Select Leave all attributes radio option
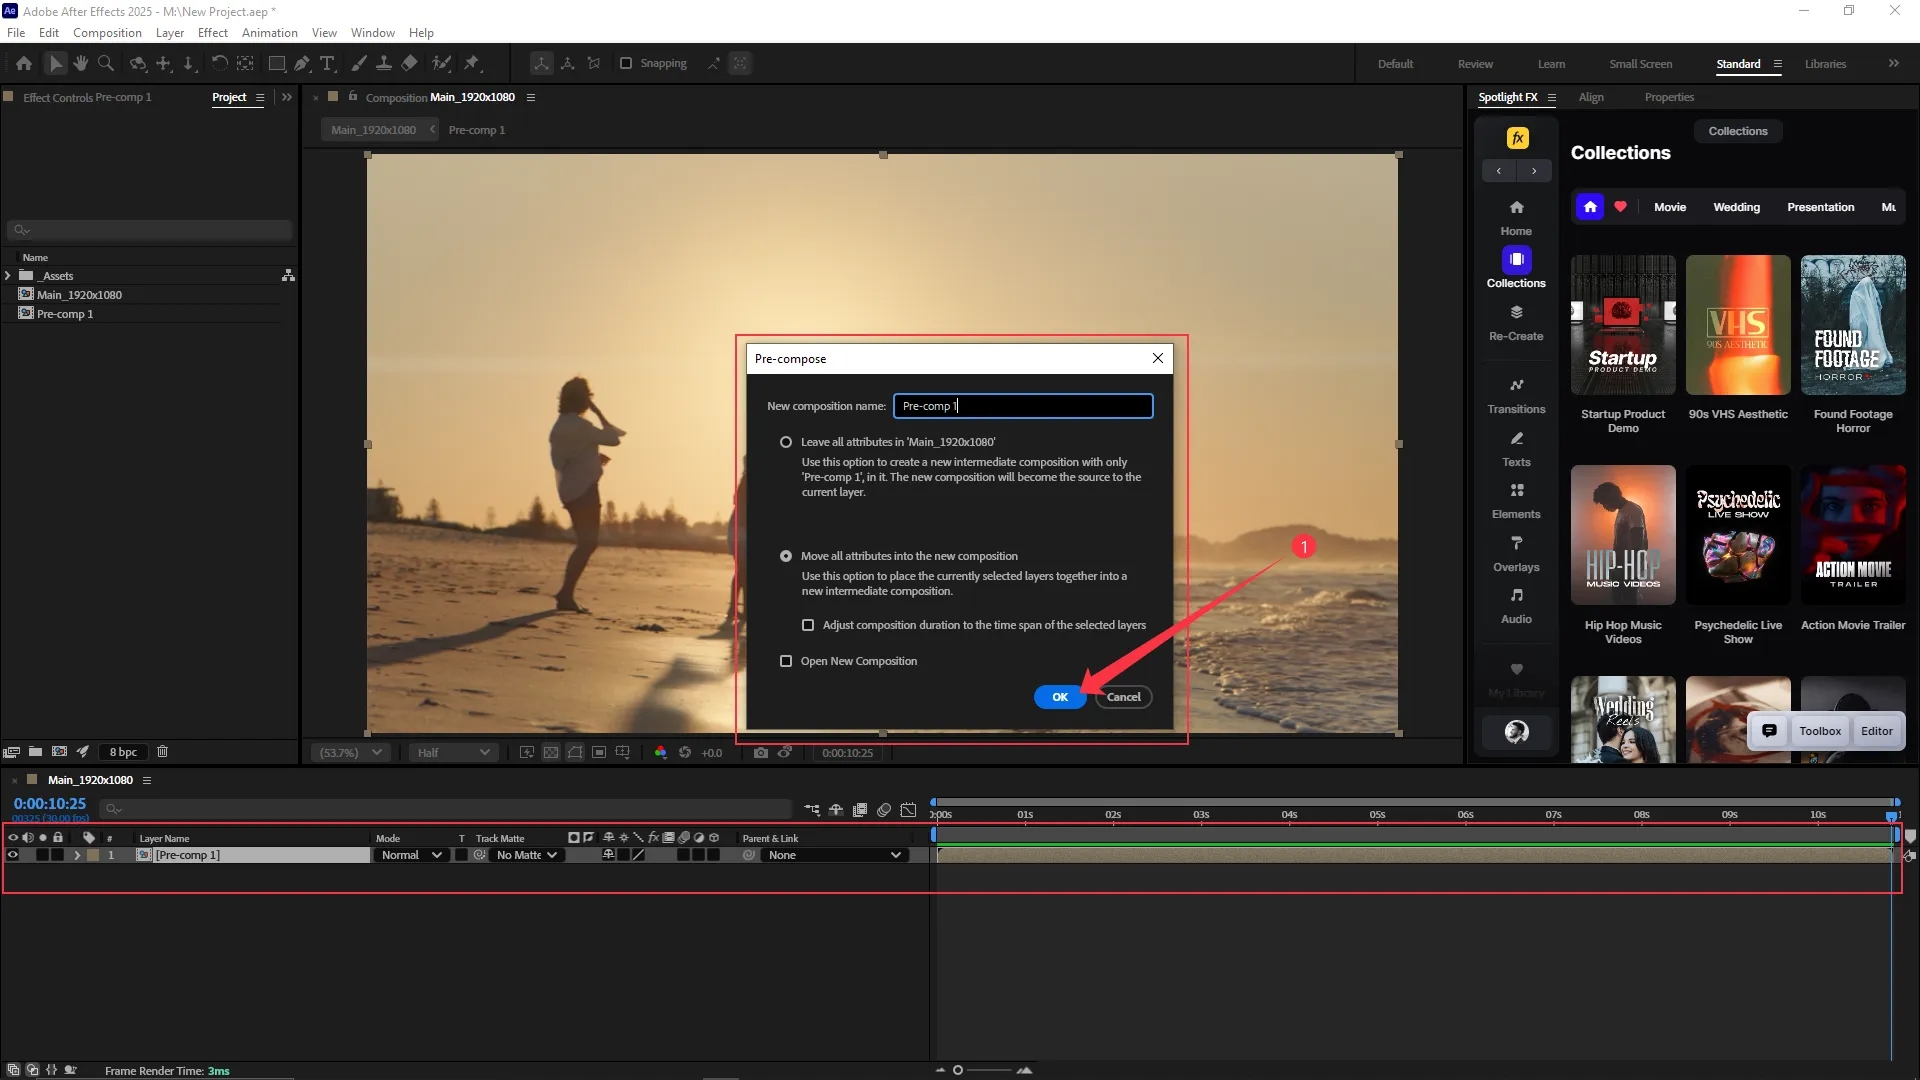This screenshot has width=1920, height=1080. point(786,442)
